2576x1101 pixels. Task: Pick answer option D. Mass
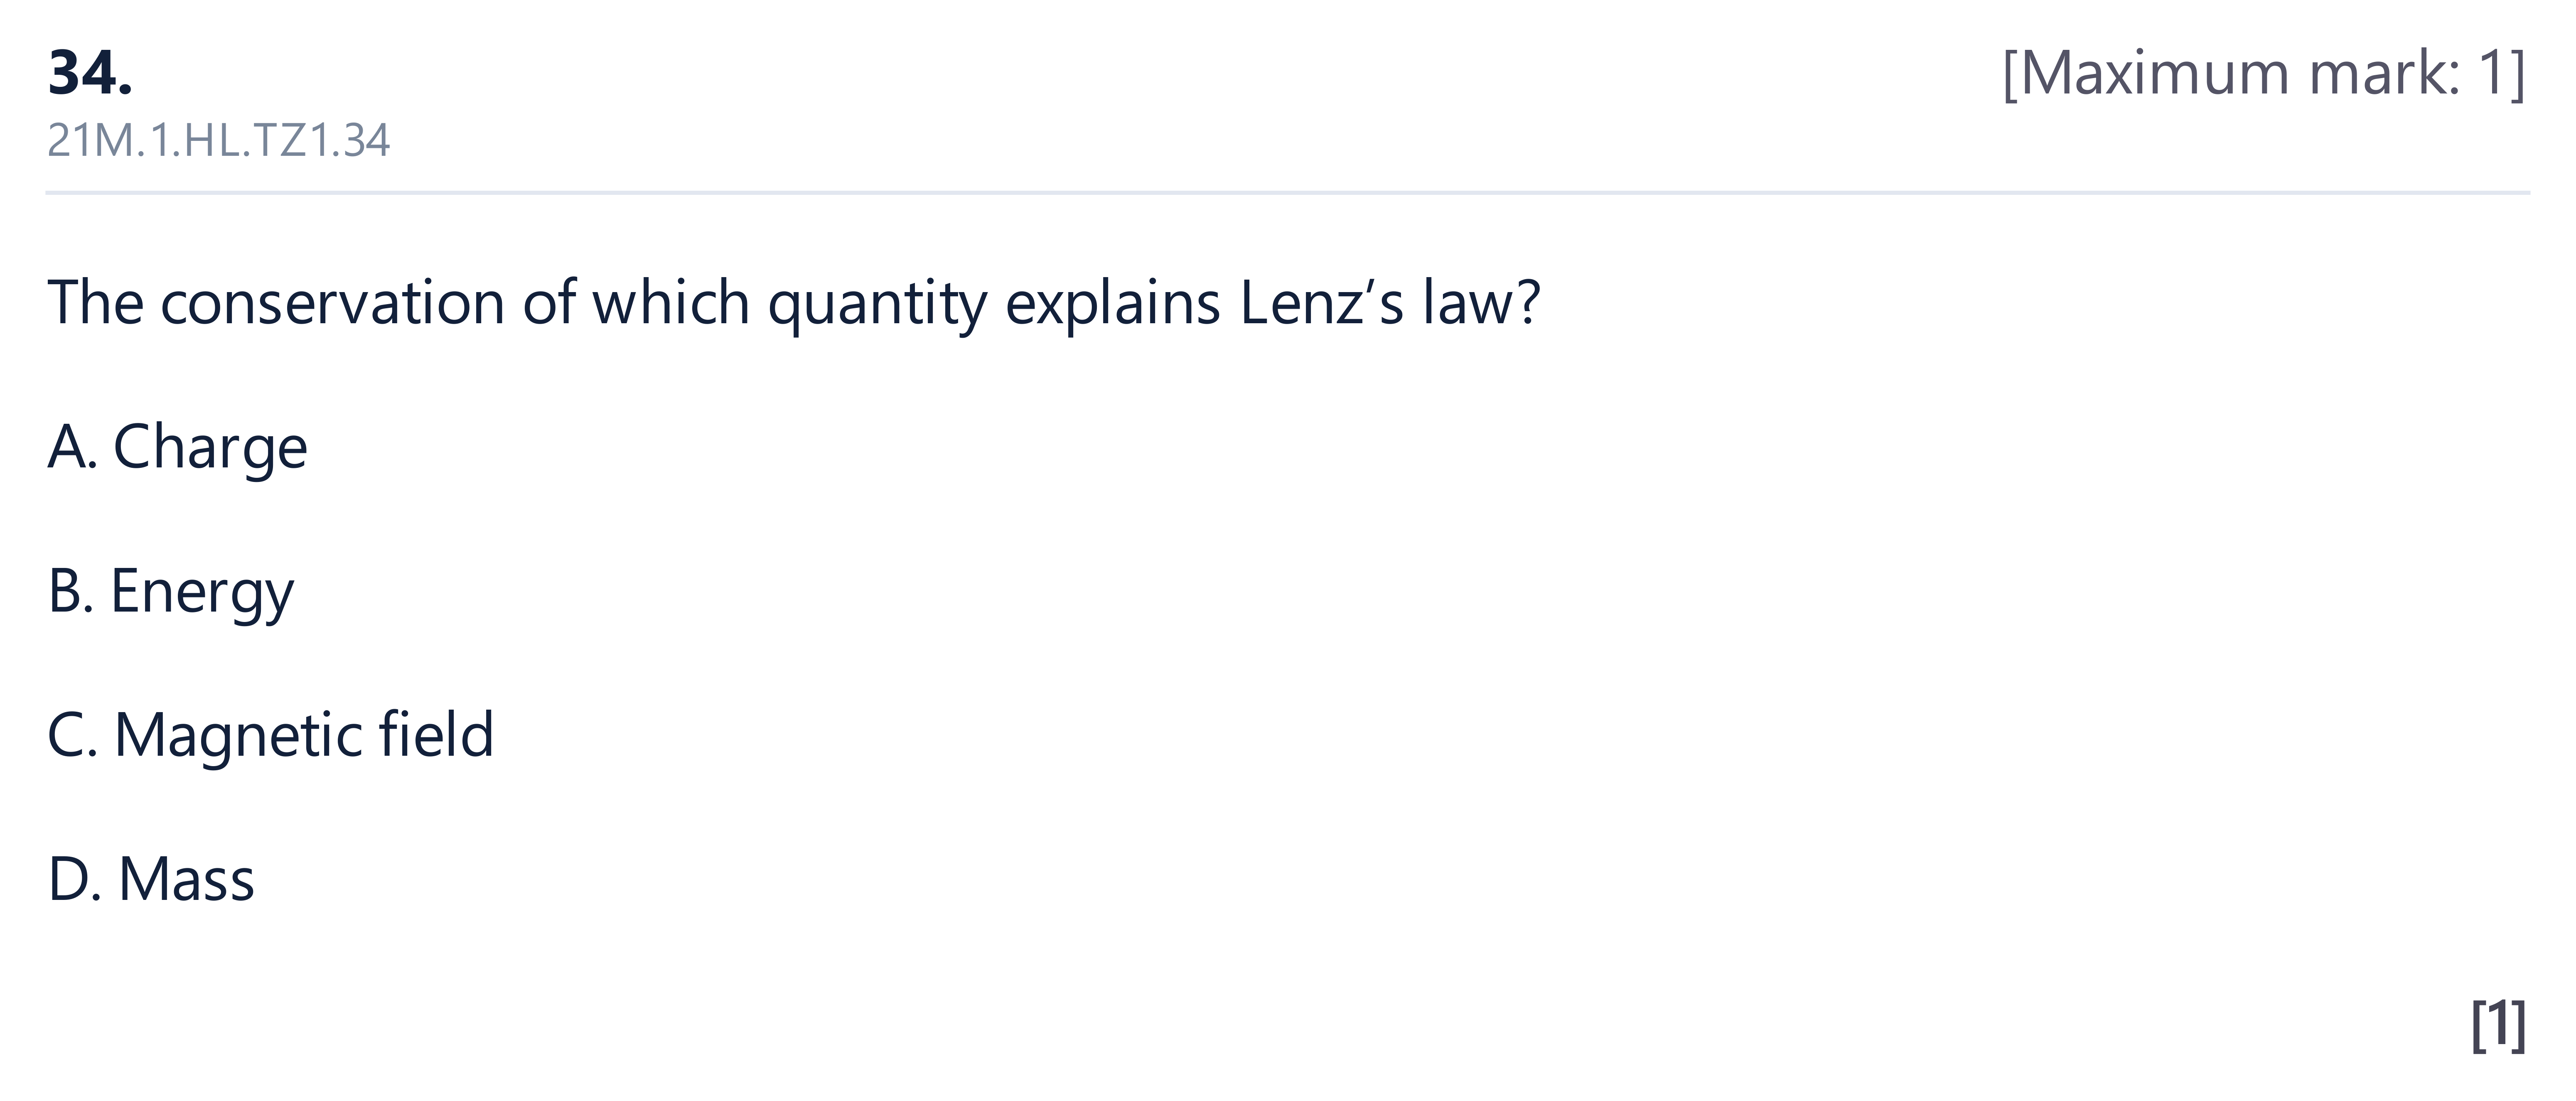point(151,879)
